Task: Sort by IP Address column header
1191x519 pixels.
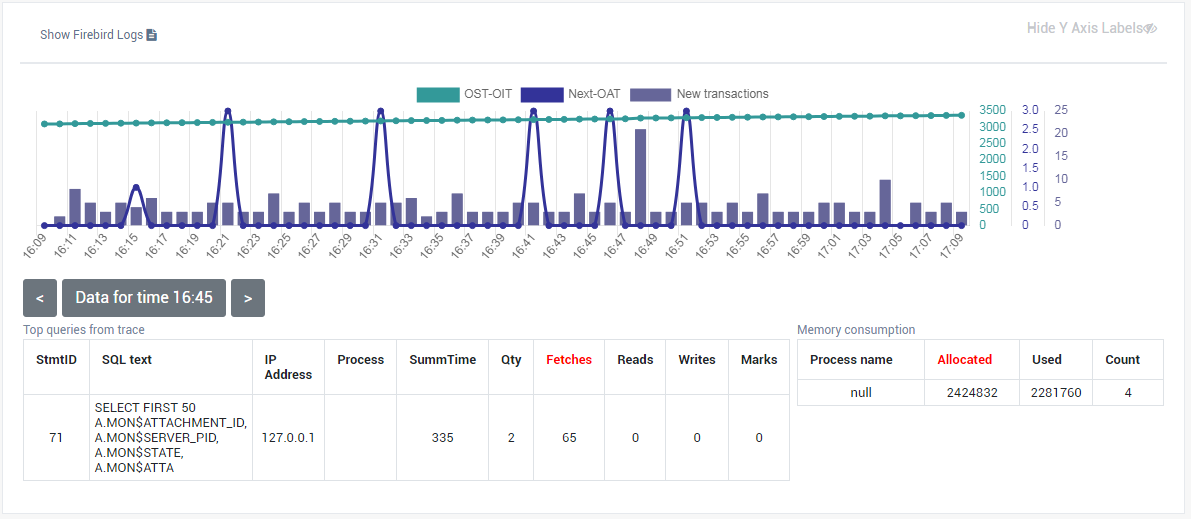Action: coord(288,367)
